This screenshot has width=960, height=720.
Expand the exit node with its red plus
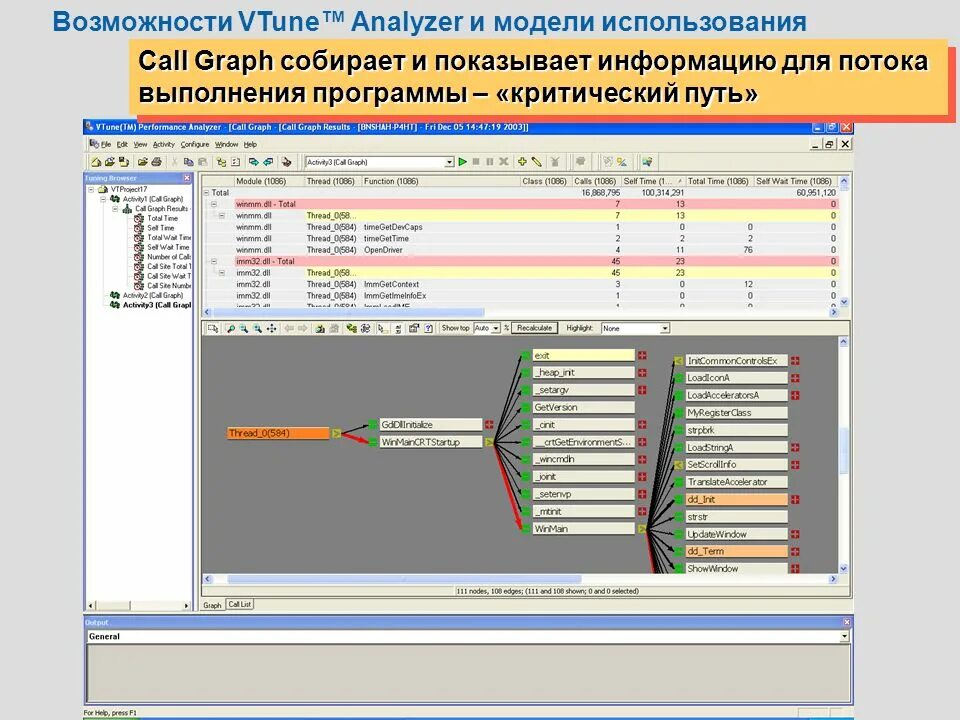[642, 355]
